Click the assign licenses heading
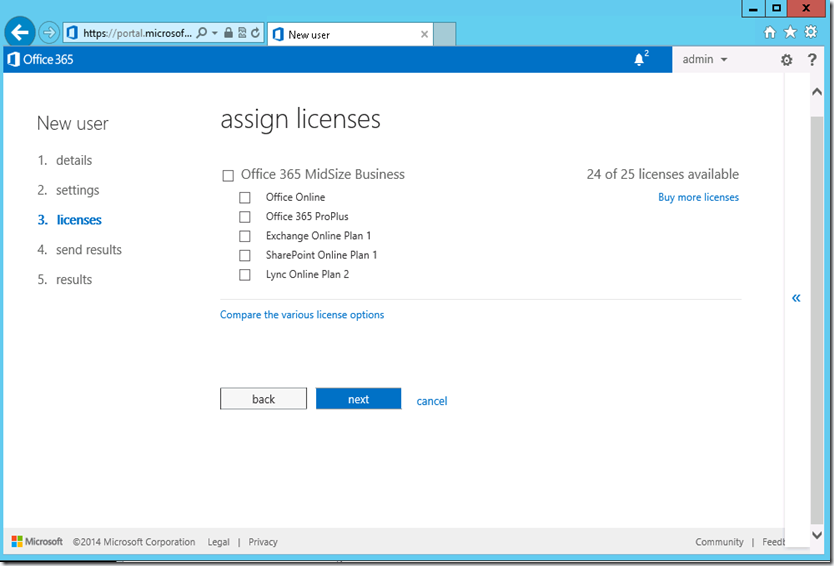 tap(301, 119)
